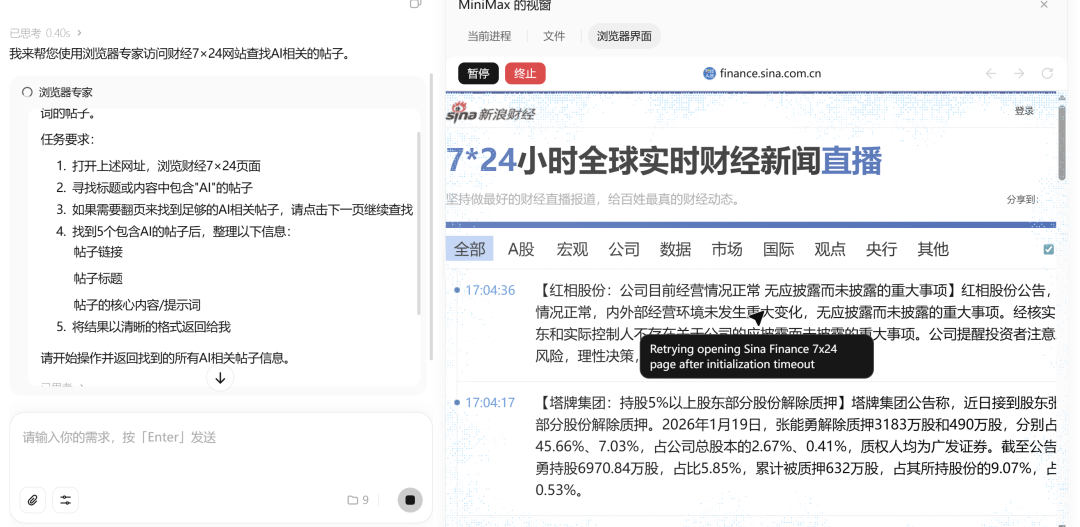The image size is (1080, 527).
Task: Click the 暂停 pause button
Action: [478, 74]
